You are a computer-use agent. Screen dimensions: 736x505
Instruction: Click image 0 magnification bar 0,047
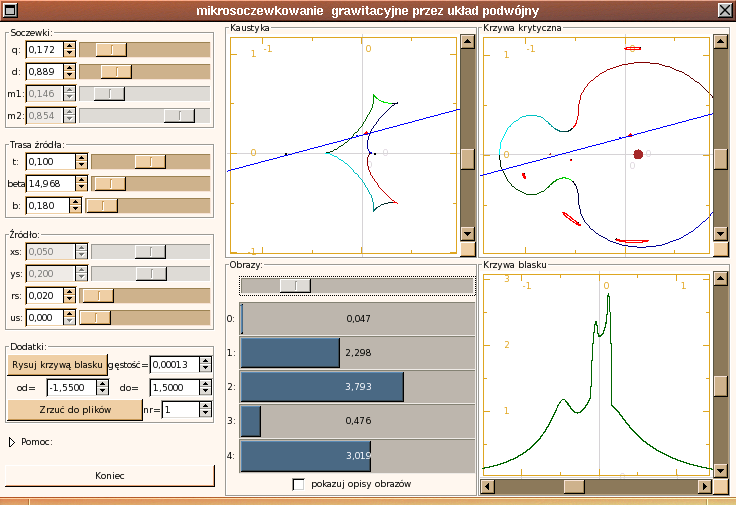(358, 319)
